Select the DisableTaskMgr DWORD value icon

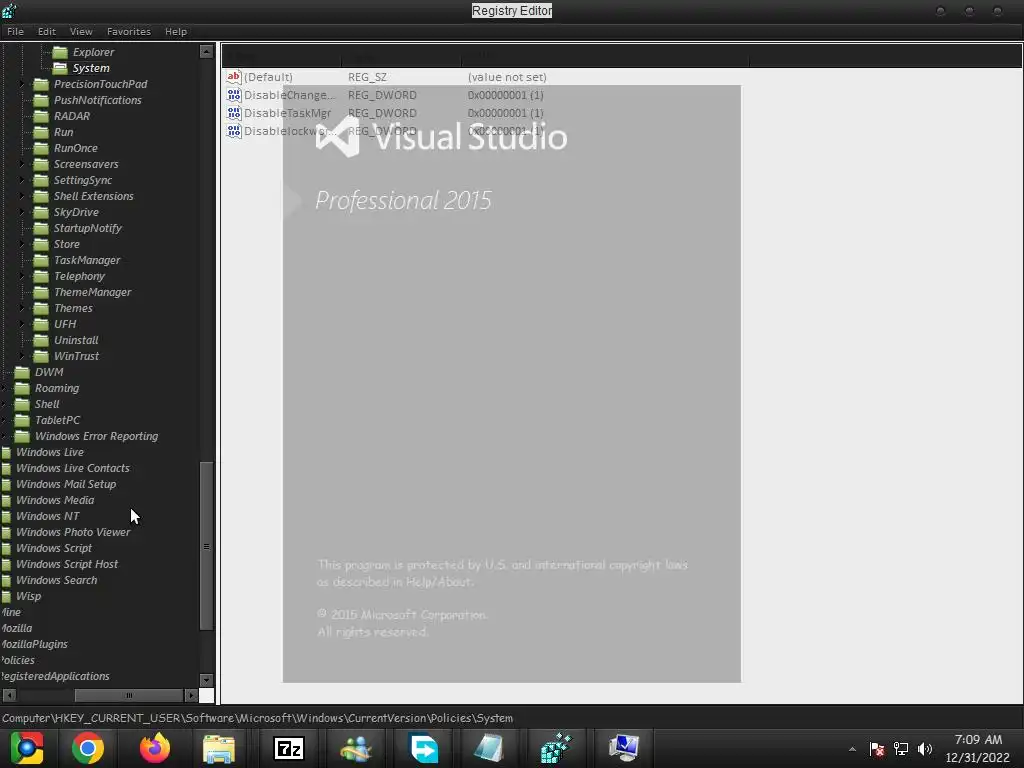234,112
